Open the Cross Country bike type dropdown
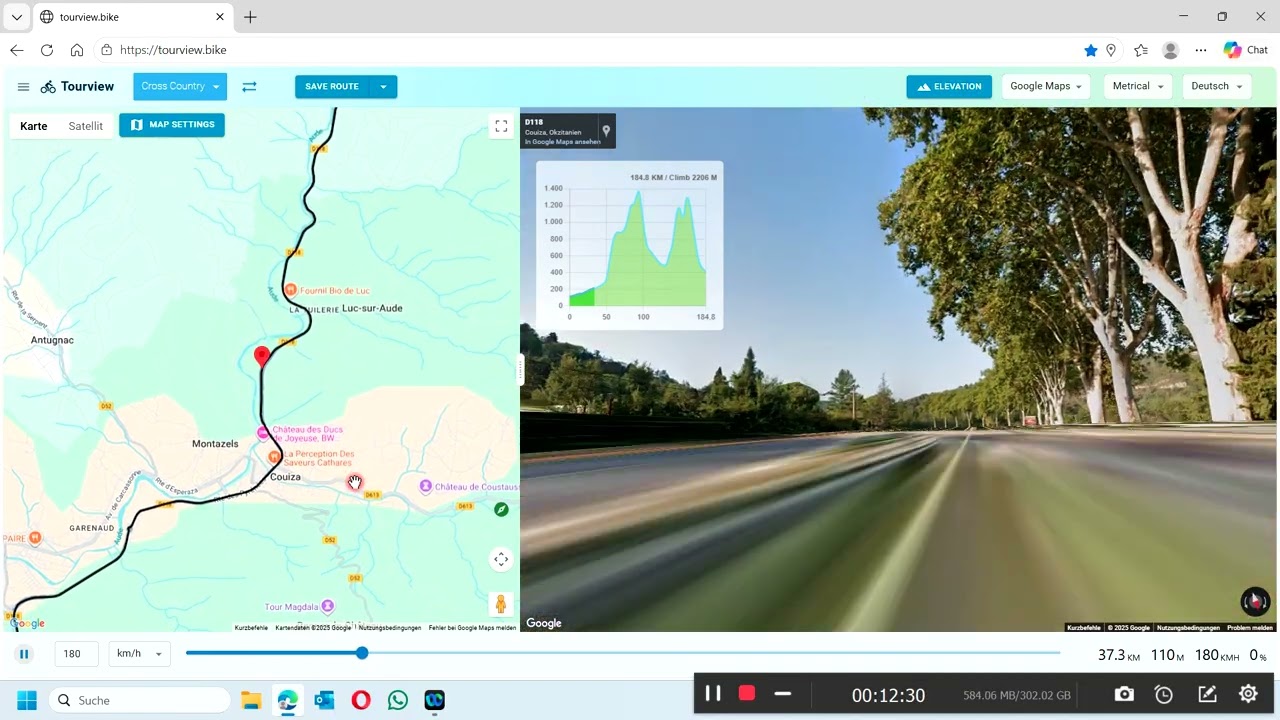 pos(180,87)
